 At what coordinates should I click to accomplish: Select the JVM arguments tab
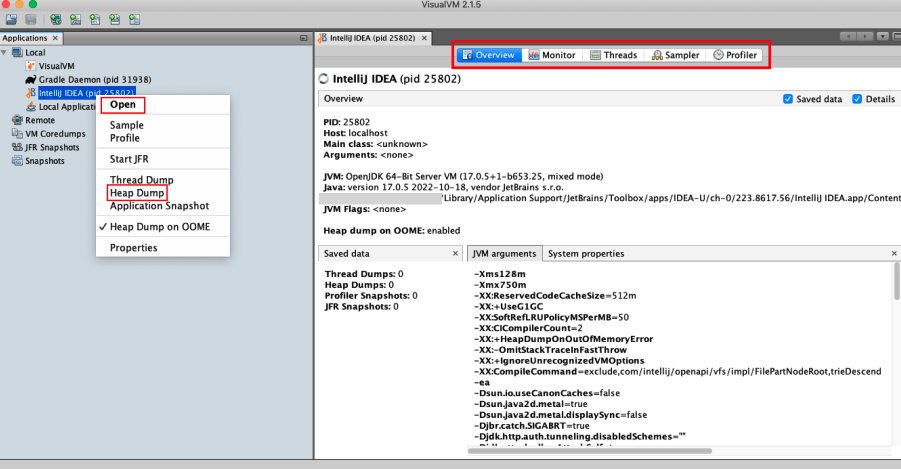tap(505, 253)
